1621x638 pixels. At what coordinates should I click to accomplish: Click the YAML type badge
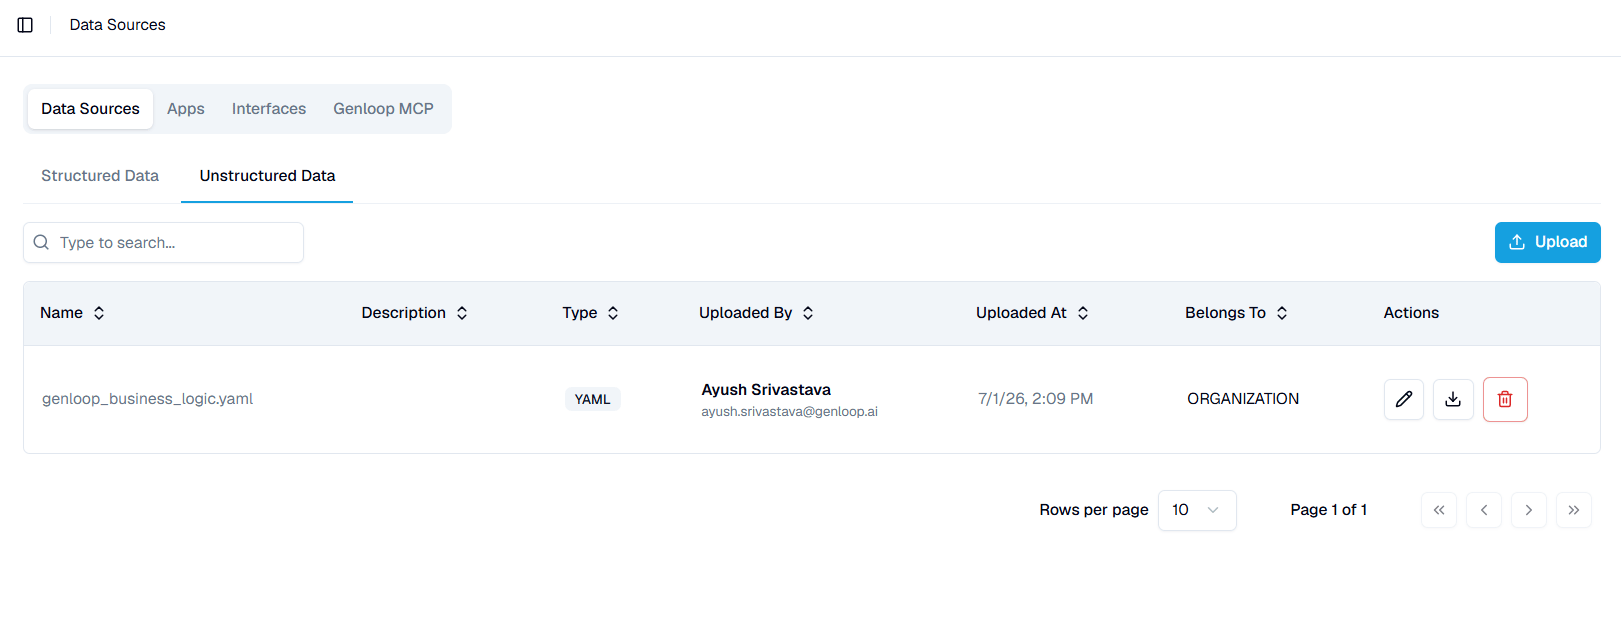coord(592,399)
